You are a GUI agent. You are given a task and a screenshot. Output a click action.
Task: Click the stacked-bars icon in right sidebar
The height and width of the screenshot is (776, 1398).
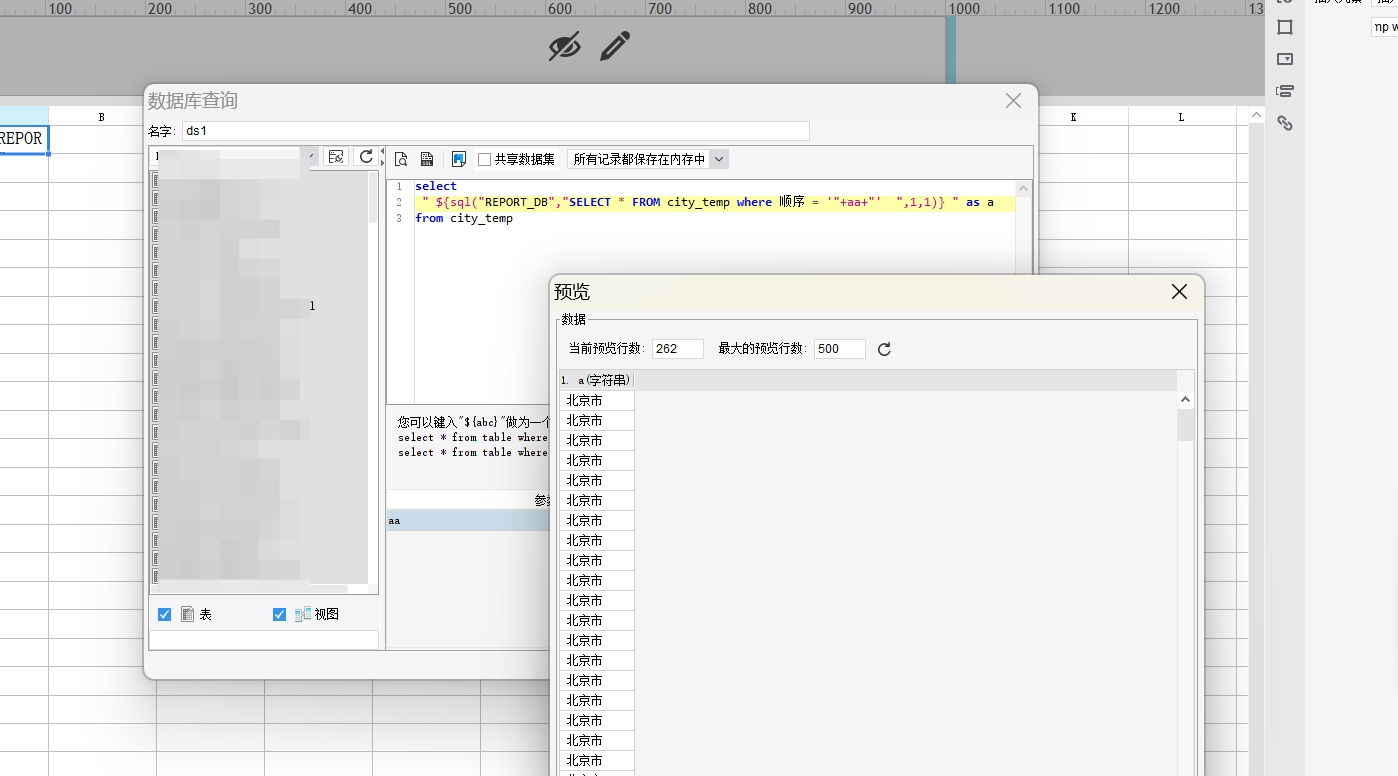tap(1285, 91)
